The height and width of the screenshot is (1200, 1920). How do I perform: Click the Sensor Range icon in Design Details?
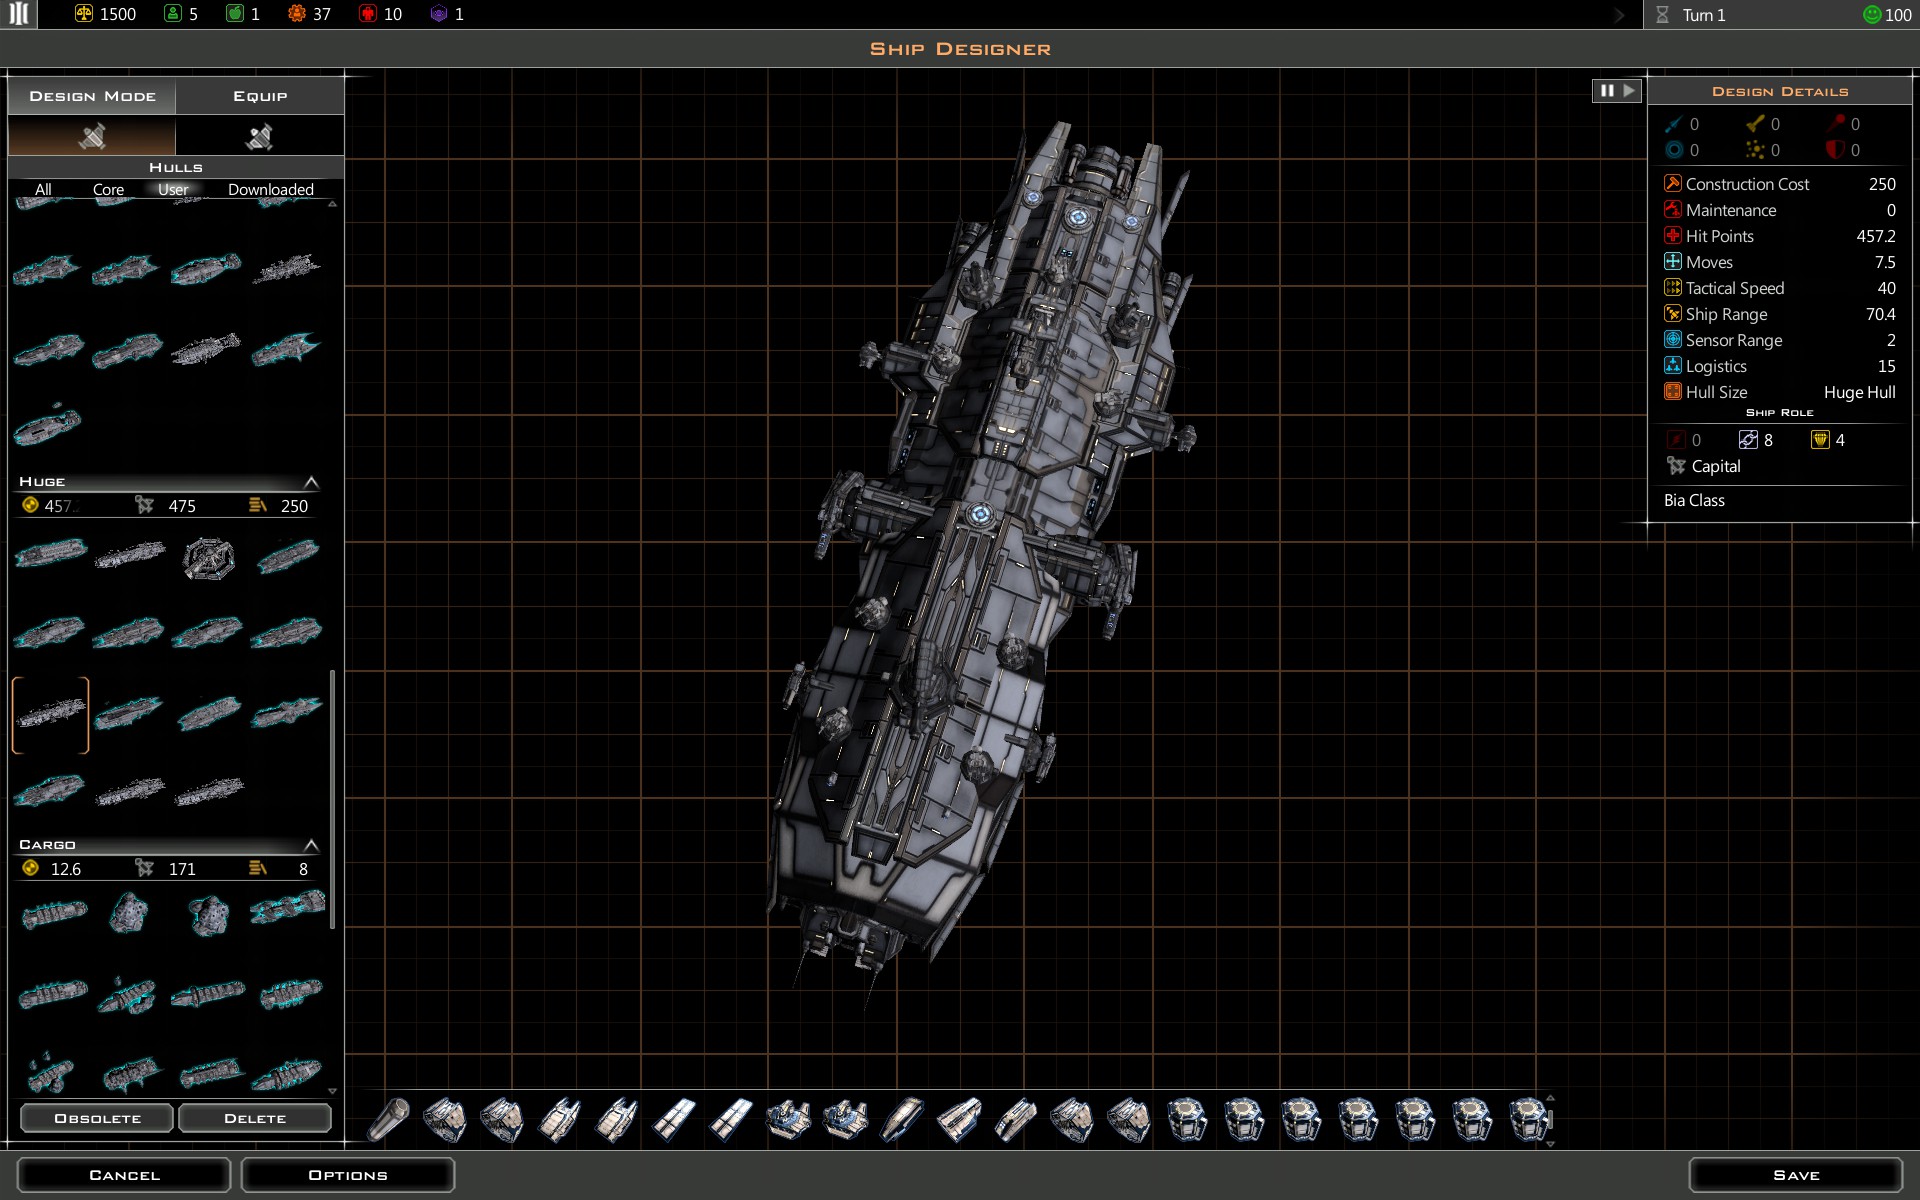1672,339
